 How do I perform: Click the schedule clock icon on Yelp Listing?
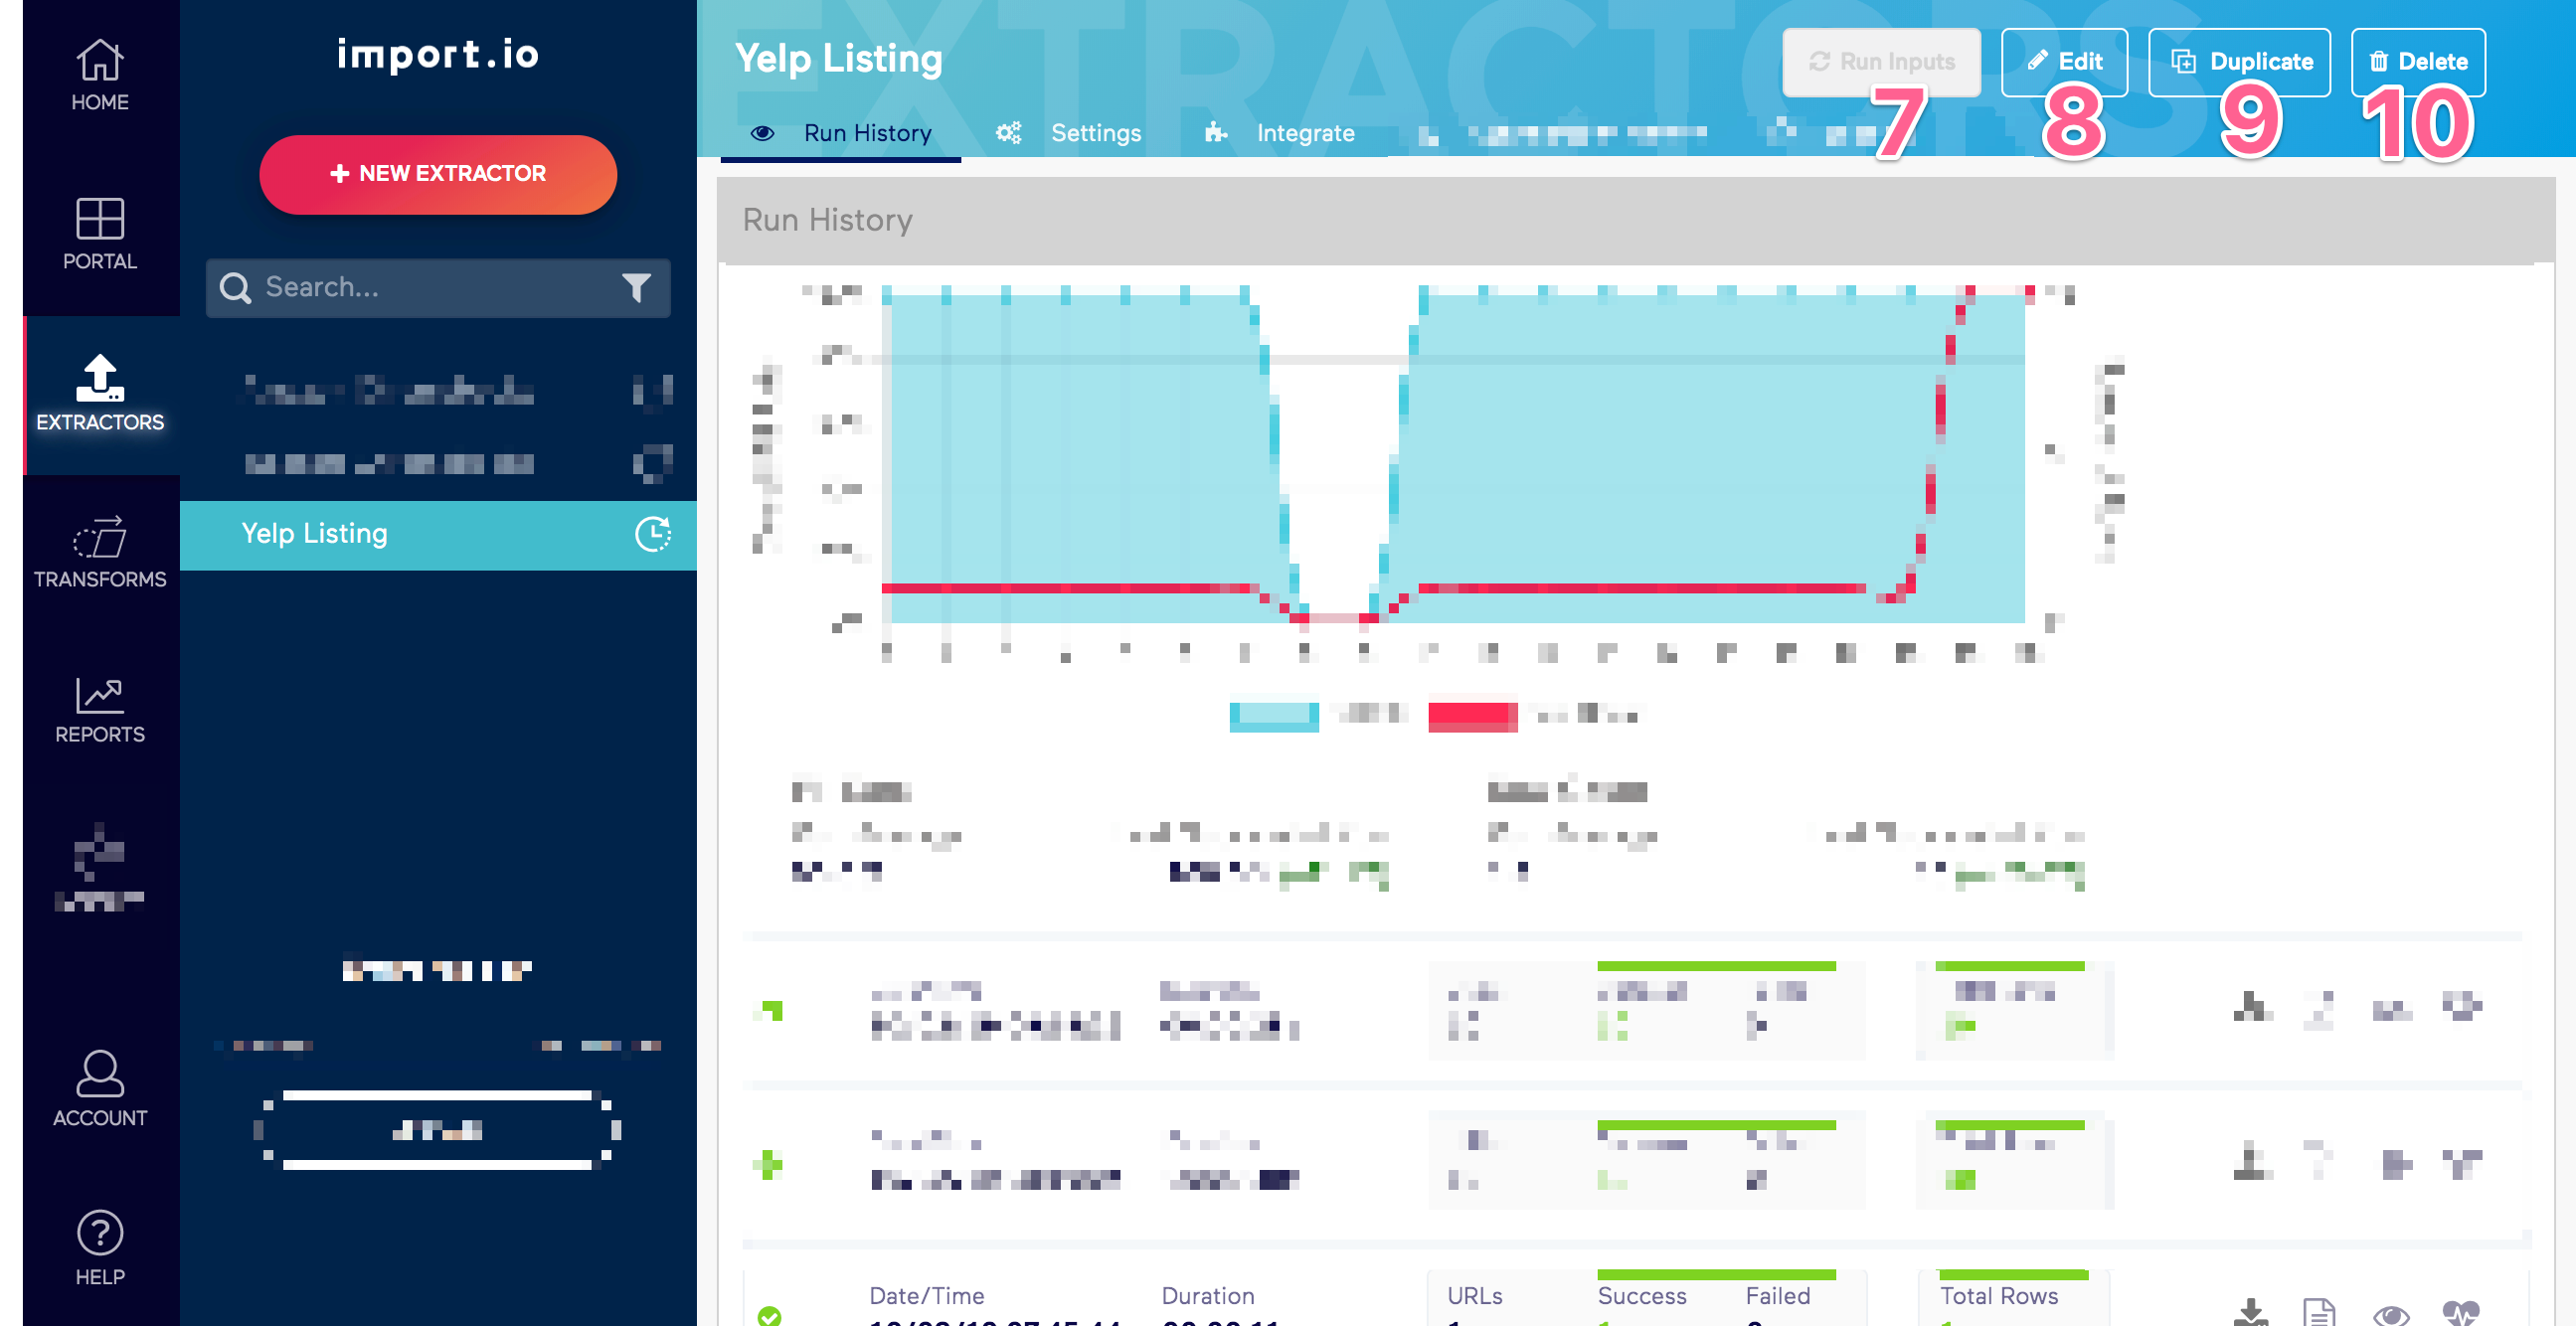tap(652, 534)
